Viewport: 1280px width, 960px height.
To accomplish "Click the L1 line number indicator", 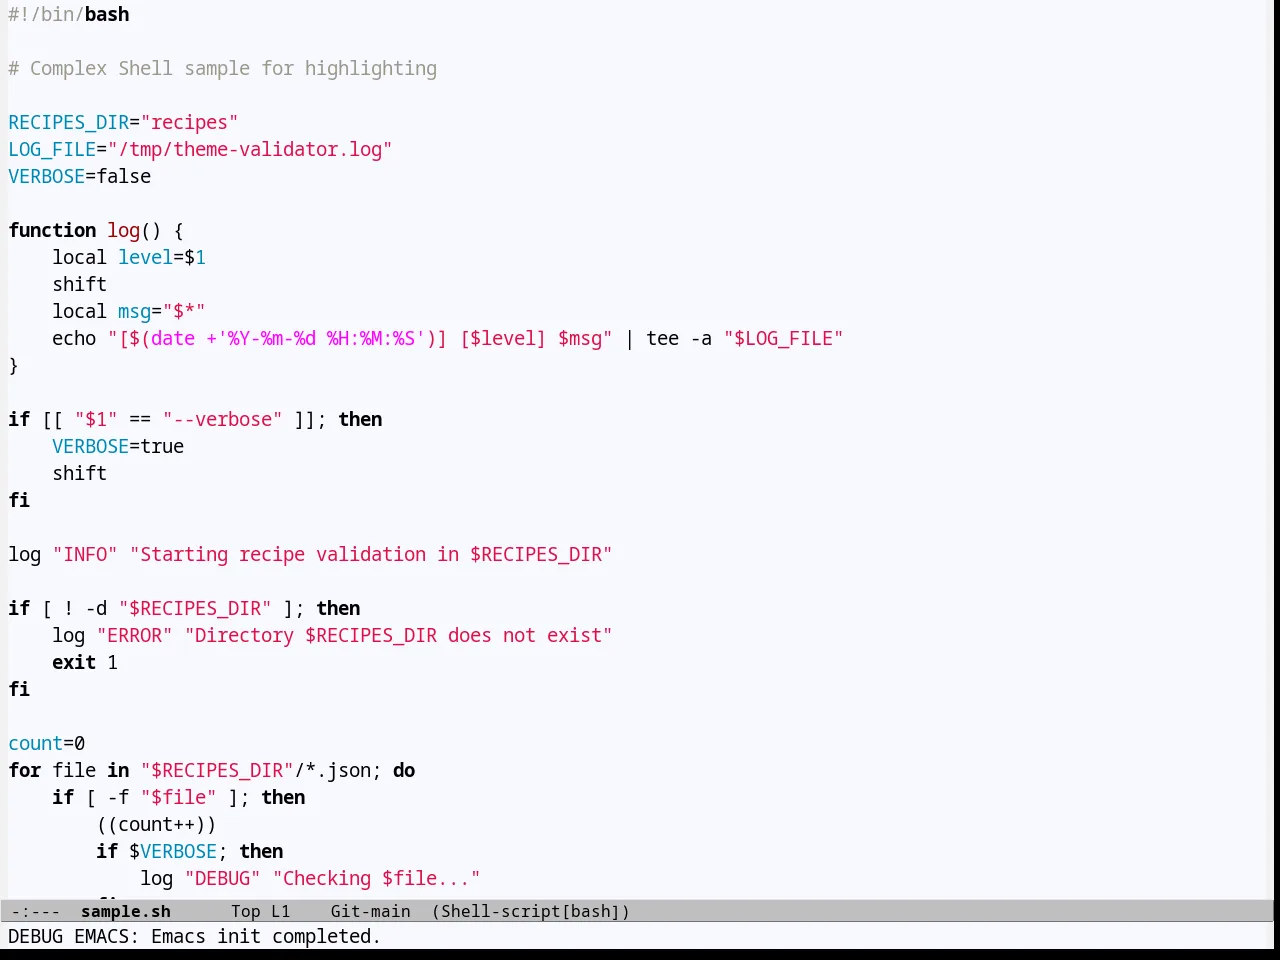I will pyautogui.click(x=281, y=911).
